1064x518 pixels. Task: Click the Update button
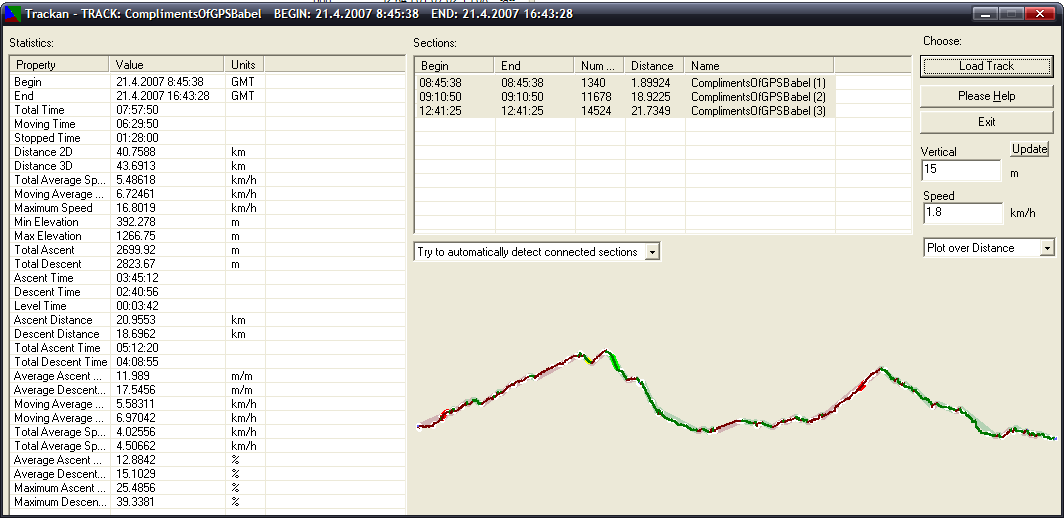pos(1029,149)
